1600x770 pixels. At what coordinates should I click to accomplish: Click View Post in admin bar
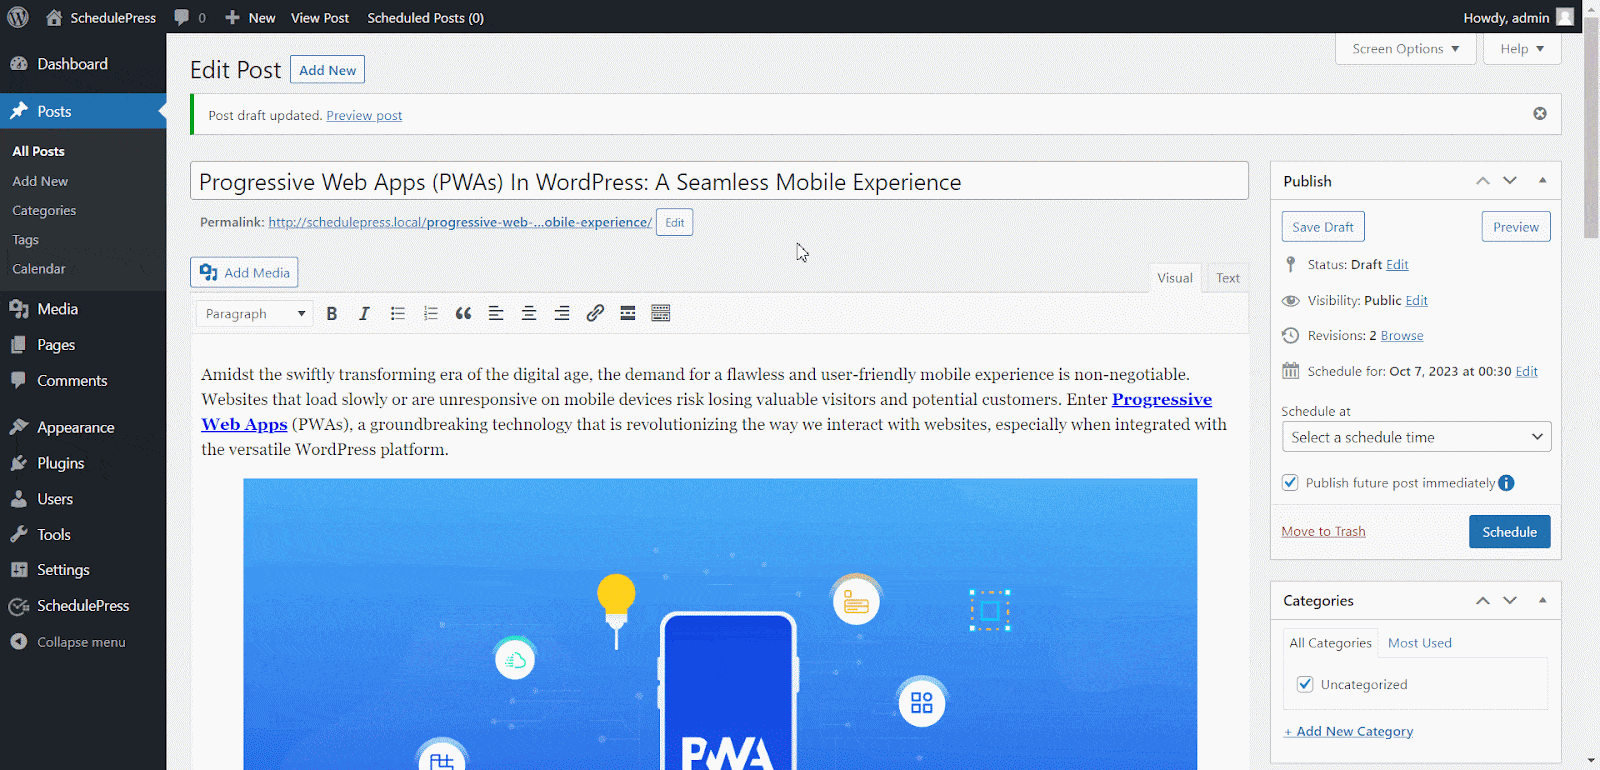[319, 17]
